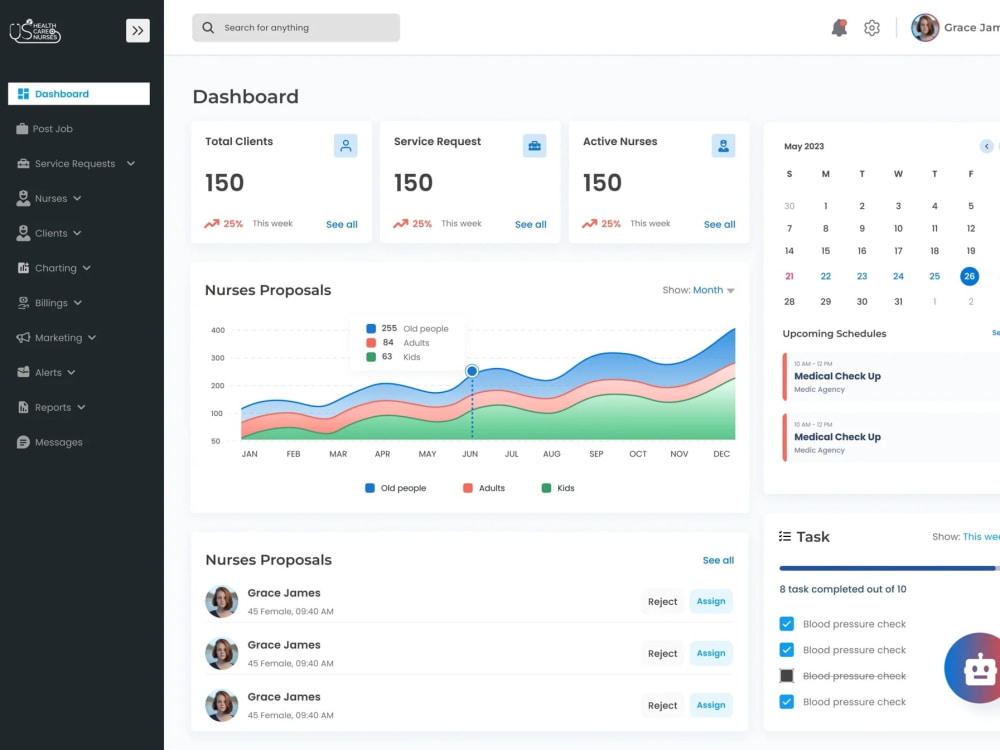
Task: Uncheck the second Blood pressure check task
Action: (786, 650)
